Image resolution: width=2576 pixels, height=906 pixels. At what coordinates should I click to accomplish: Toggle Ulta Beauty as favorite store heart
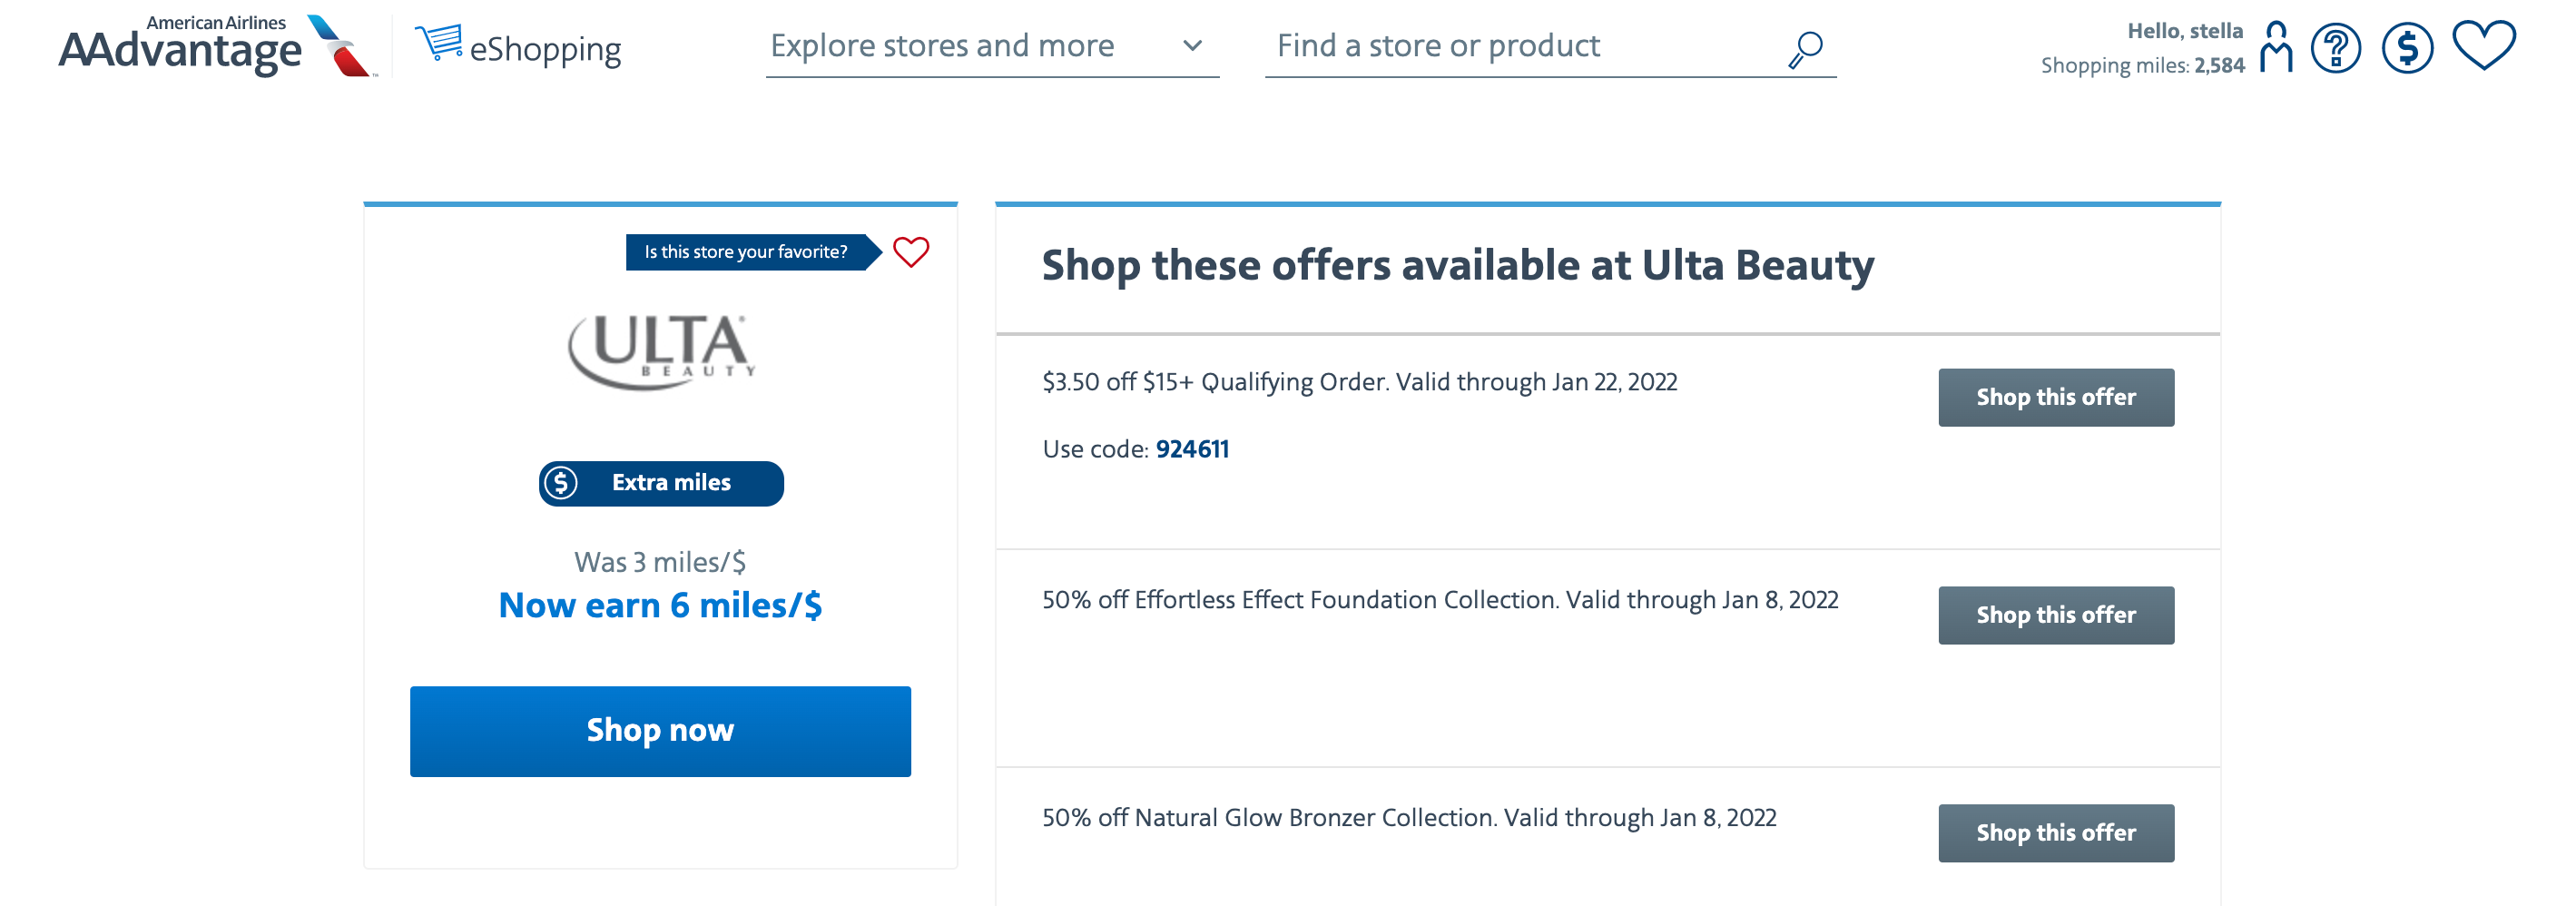click(x=911, y=252)
